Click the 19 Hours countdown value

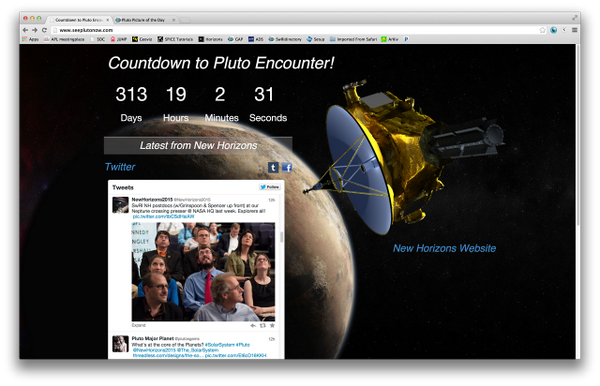(176, 94)
